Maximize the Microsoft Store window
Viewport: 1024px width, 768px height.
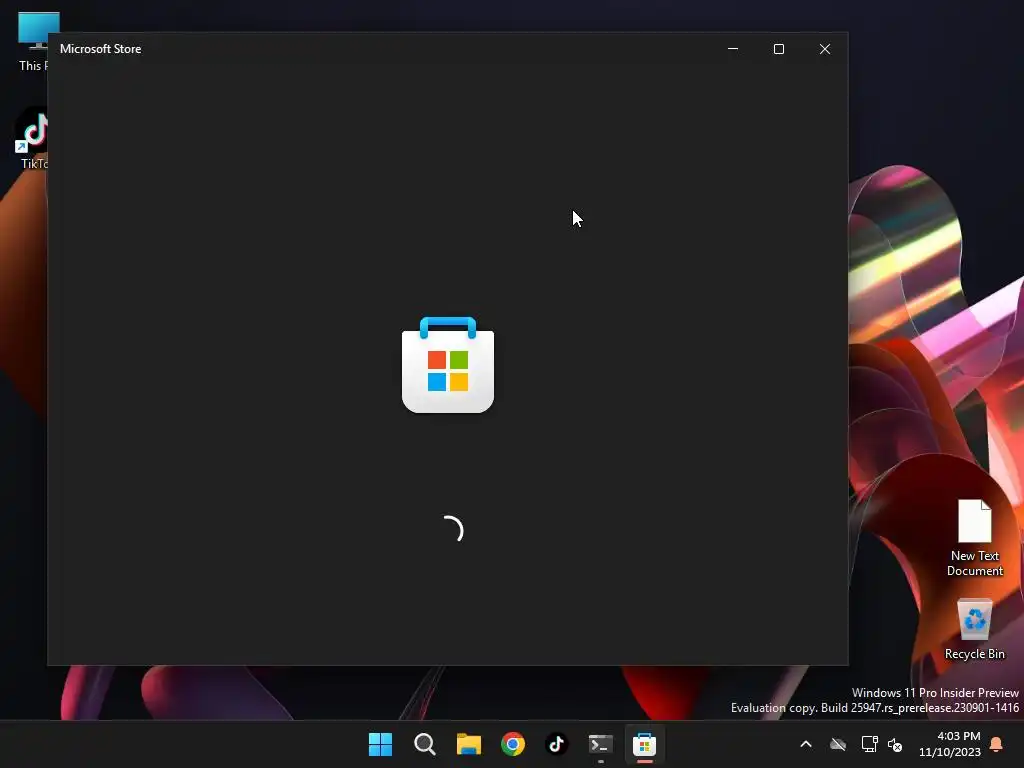778,49
